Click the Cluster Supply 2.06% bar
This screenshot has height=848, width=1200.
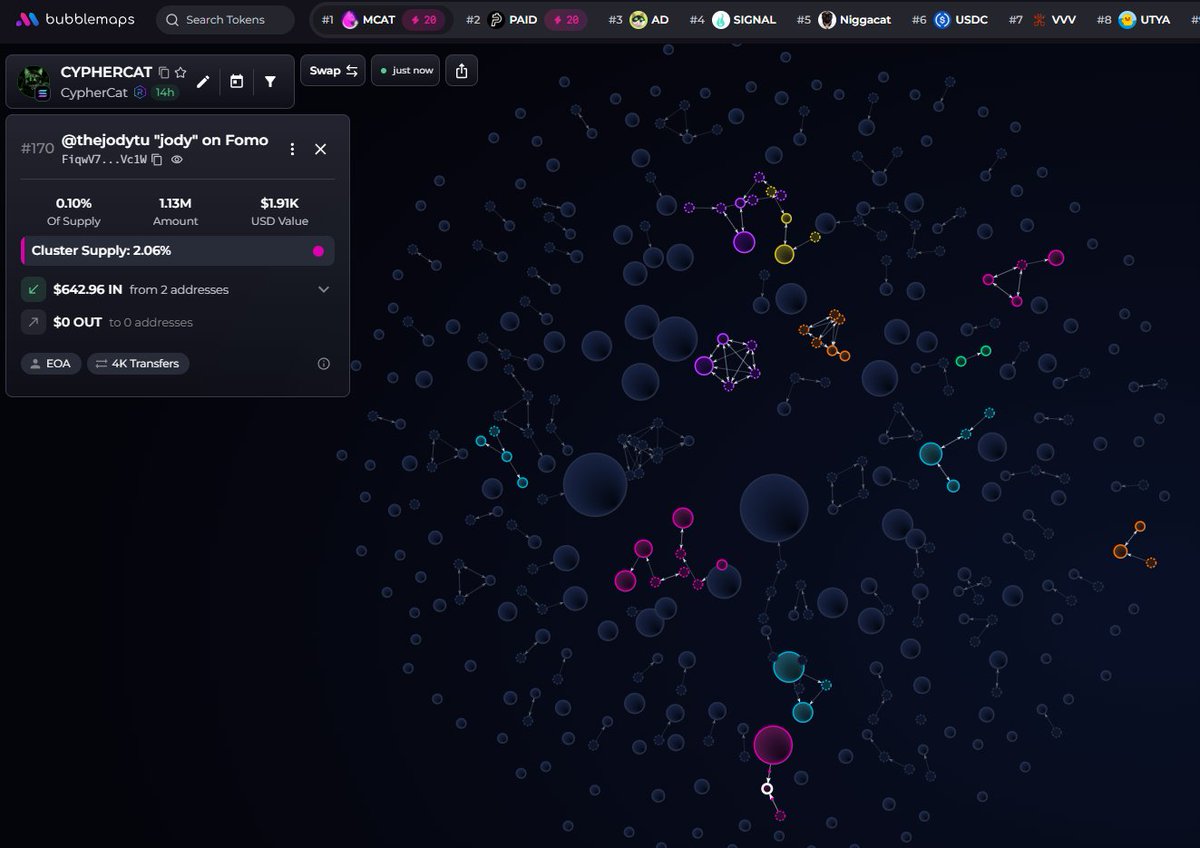[x=178, y=251]
